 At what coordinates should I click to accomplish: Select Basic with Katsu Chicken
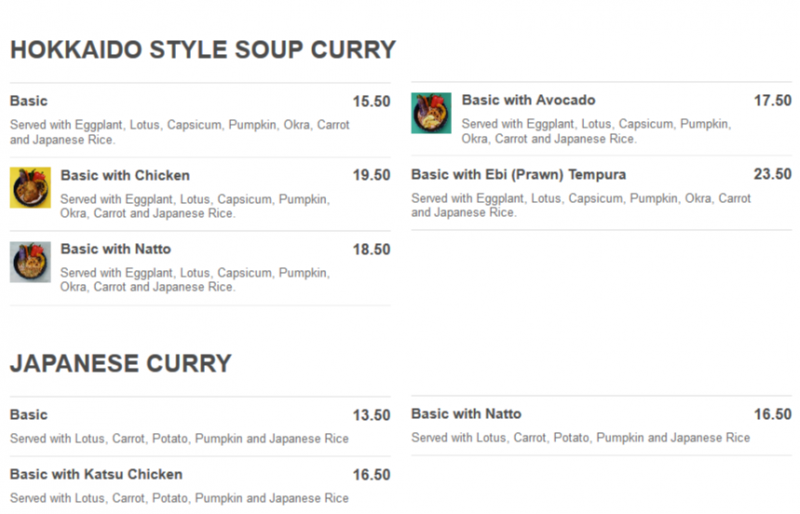[x=96, y=474]
